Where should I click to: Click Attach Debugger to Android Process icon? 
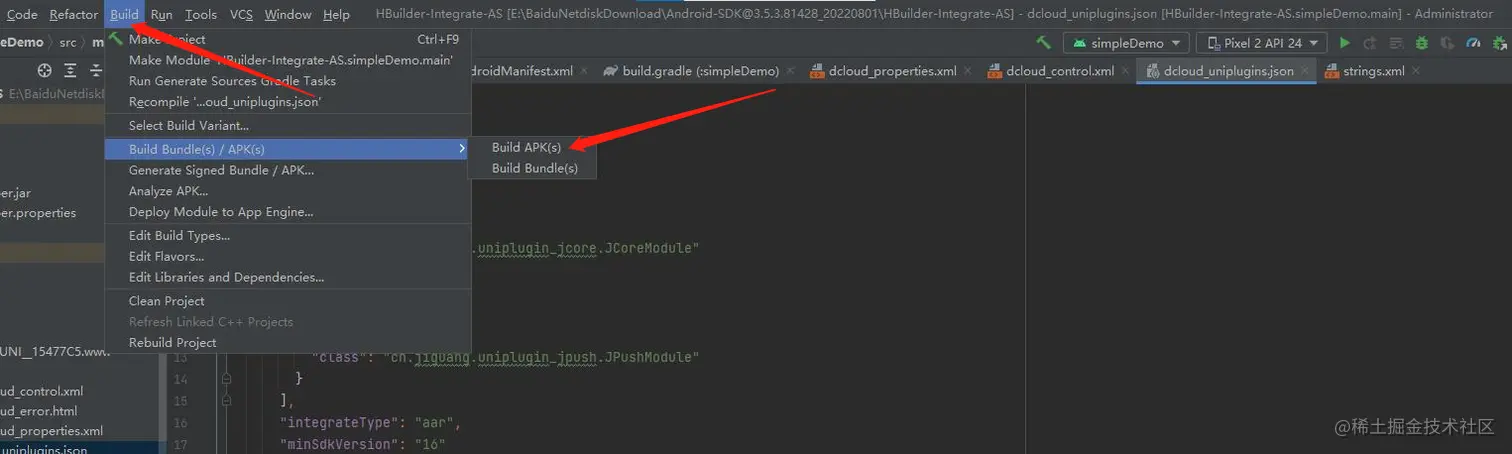(1499, 43)
